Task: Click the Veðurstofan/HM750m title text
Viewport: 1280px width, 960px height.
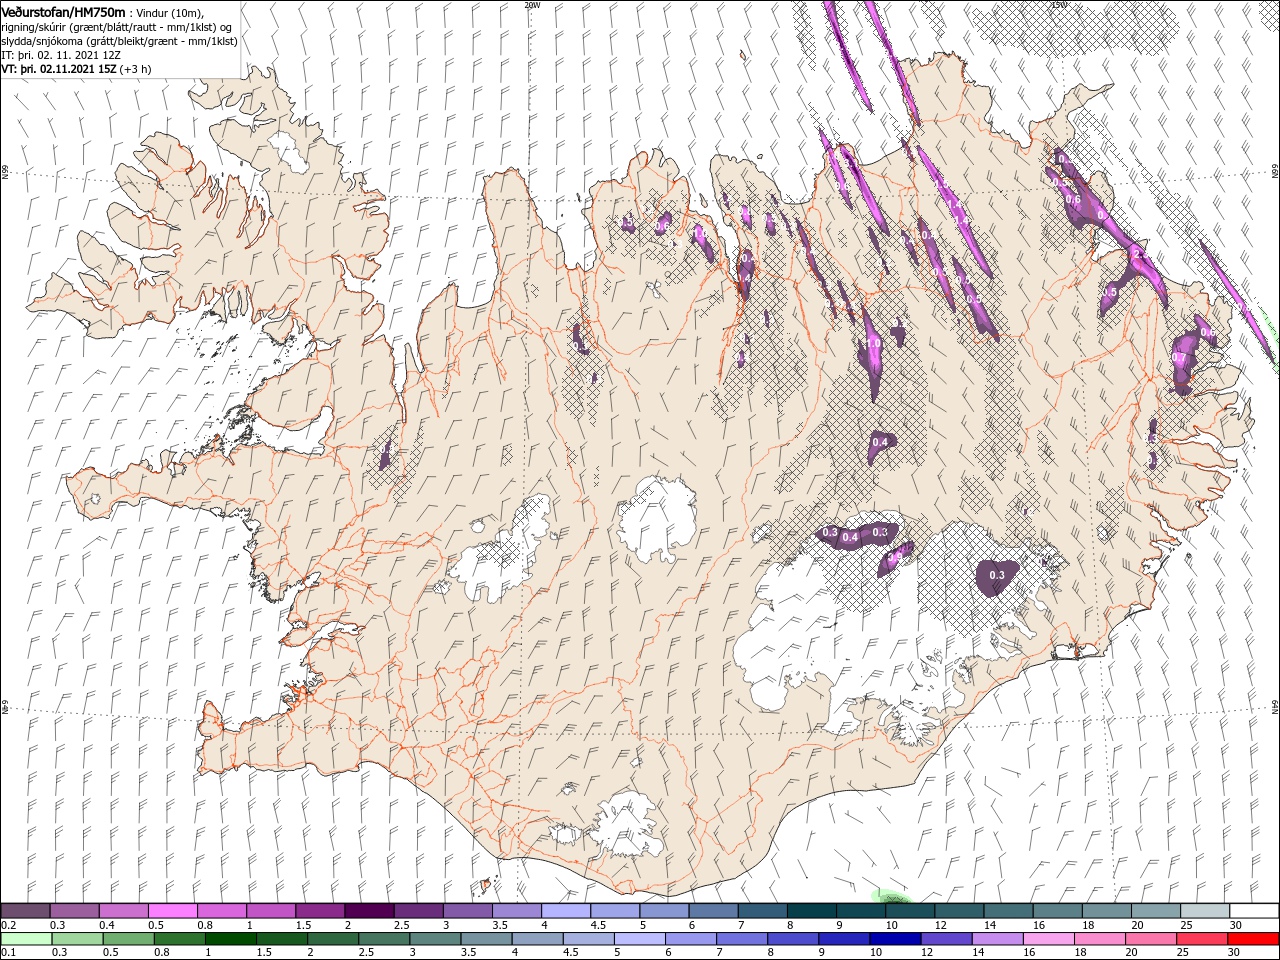Action: tap(64, 11)
